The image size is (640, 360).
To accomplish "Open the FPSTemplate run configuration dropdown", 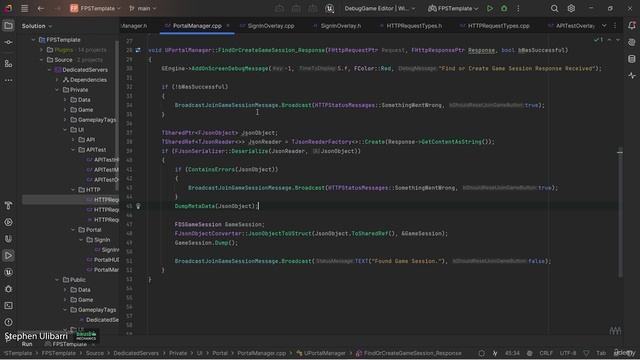I will 453,8.
